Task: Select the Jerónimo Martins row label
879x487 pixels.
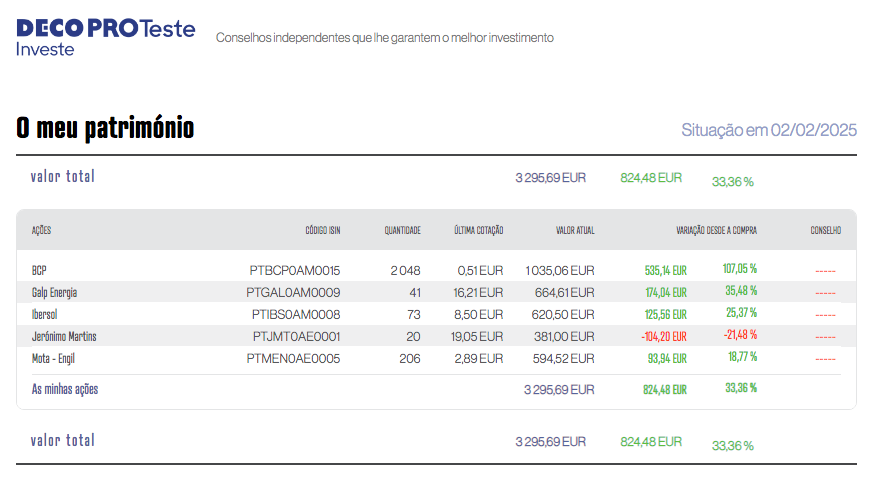Action: (64, 336)
